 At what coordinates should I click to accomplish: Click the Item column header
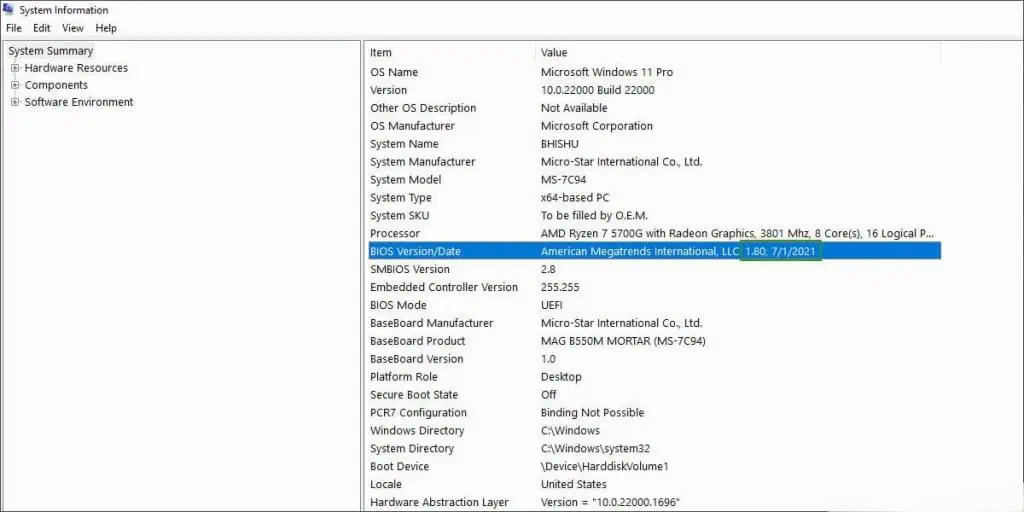point(451,52)
